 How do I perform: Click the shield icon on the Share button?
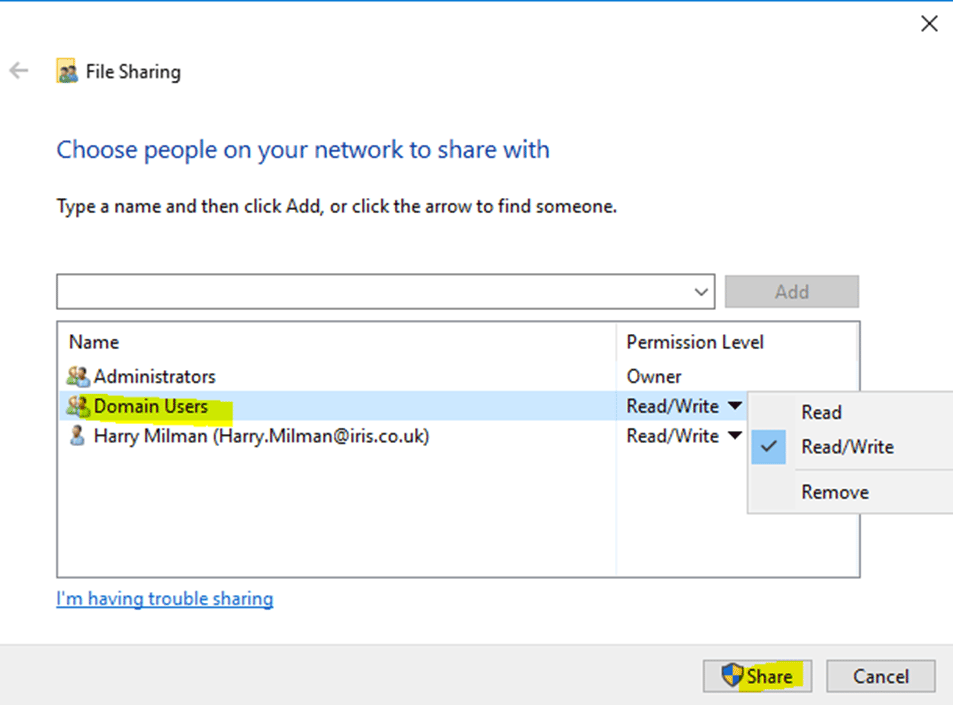(732, 675)
